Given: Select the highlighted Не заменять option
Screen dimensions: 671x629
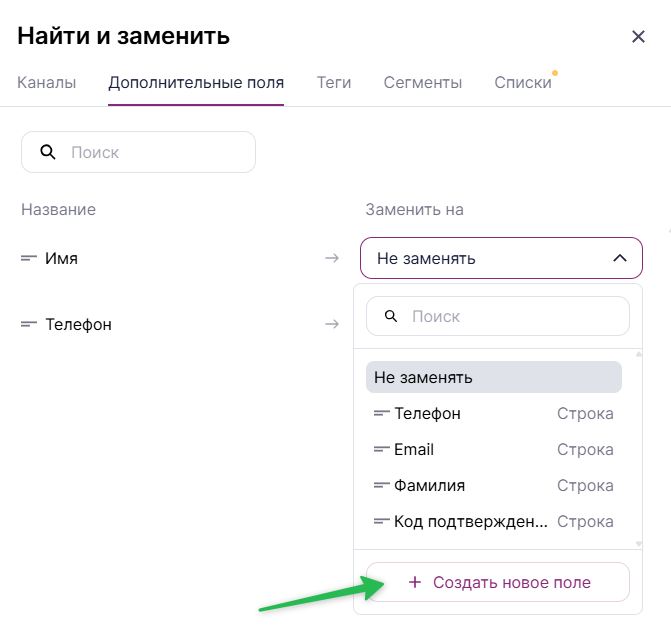Looking at the screenshot, I should coord(494,377).
